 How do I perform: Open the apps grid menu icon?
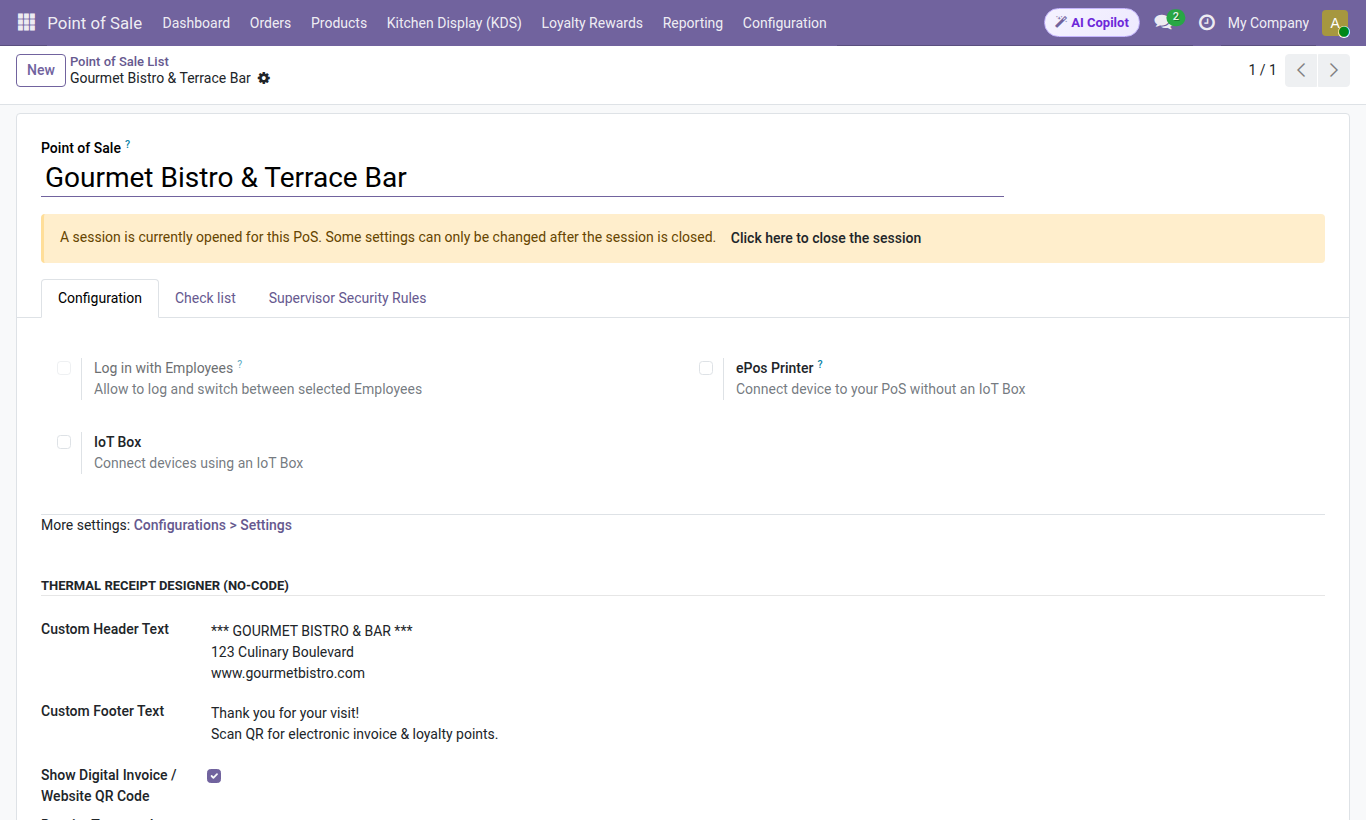point(26,22)
